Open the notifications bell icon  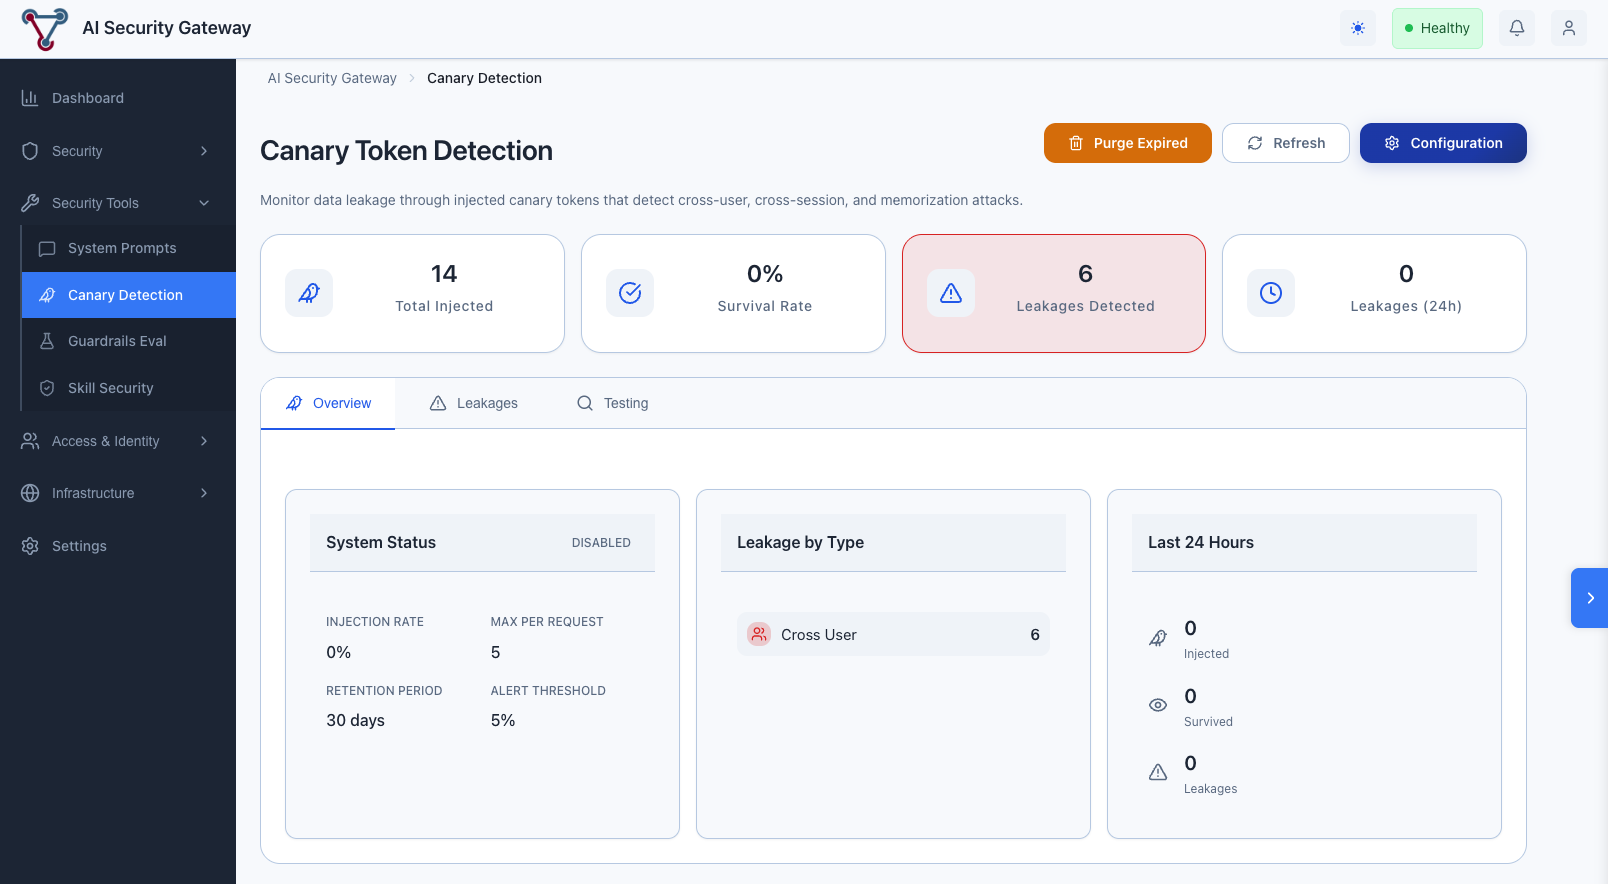(x=1517, y=28)
